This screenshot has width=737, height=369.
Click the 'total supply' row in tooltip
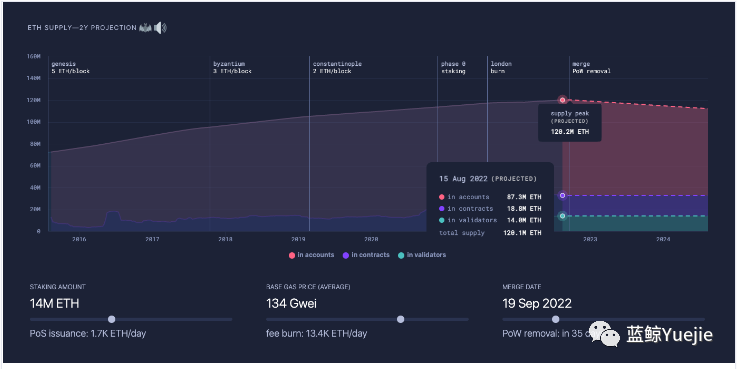point(490,232)
